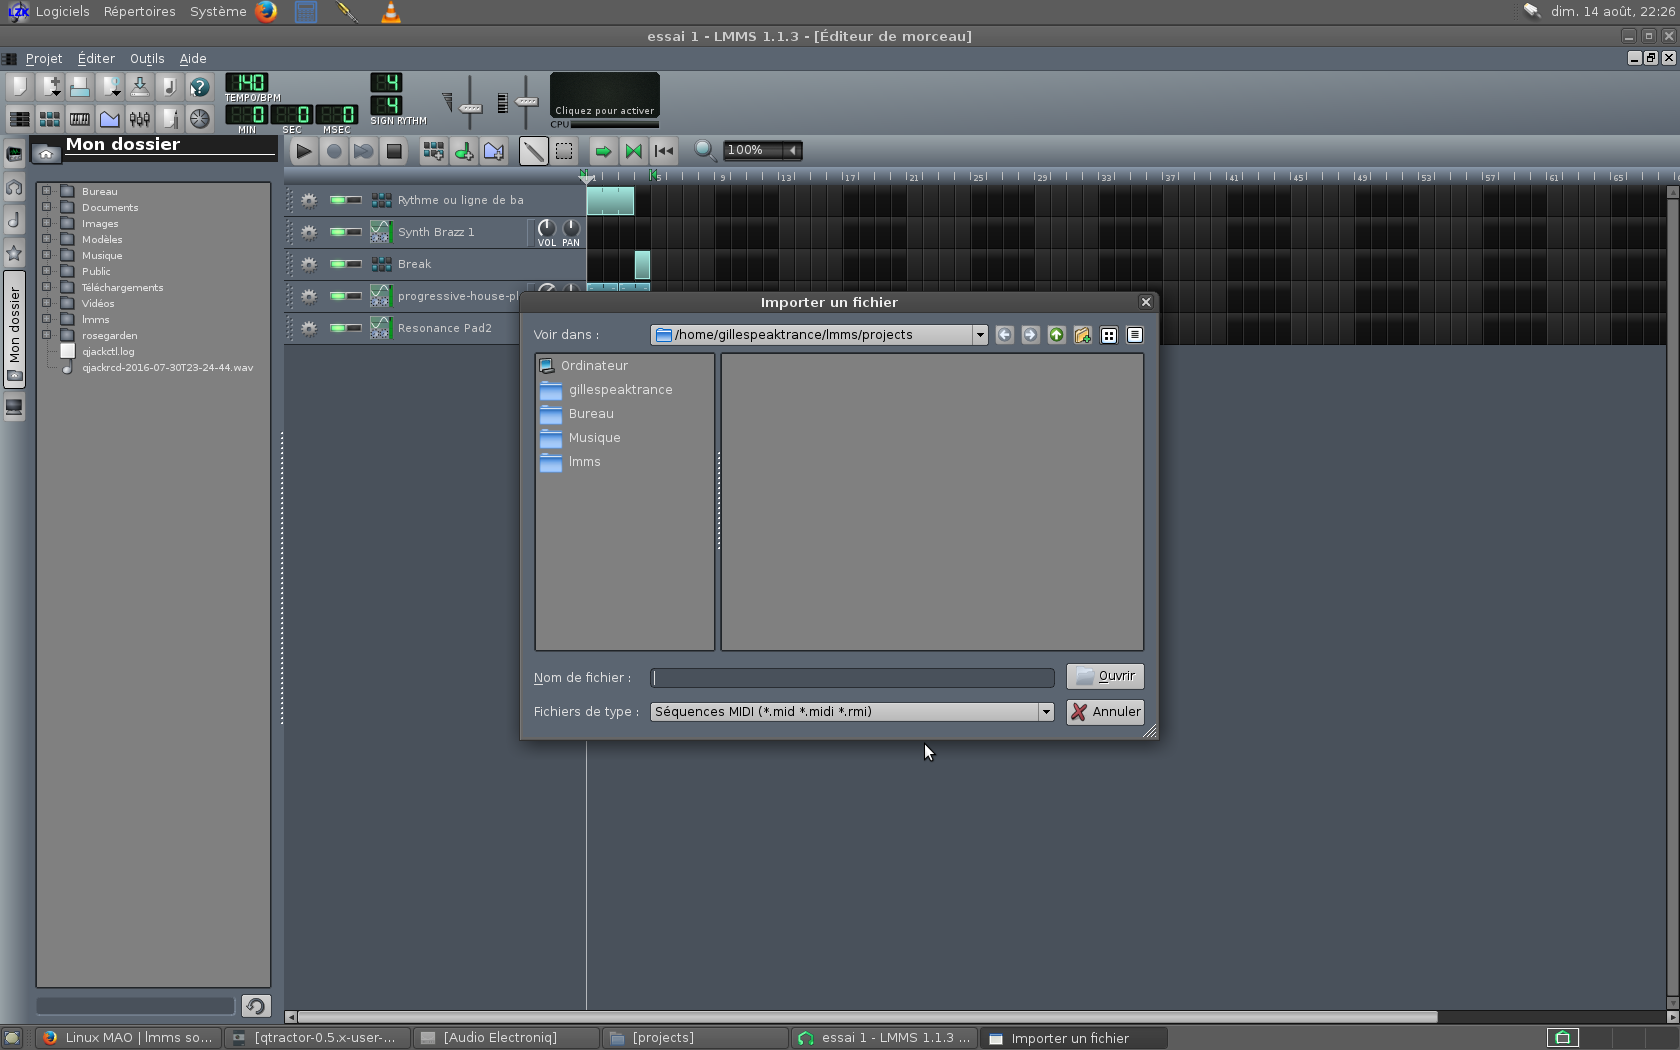Click the record button in Song Editor
This screenshot has width=1680, height=1050.
pos(334,151)
